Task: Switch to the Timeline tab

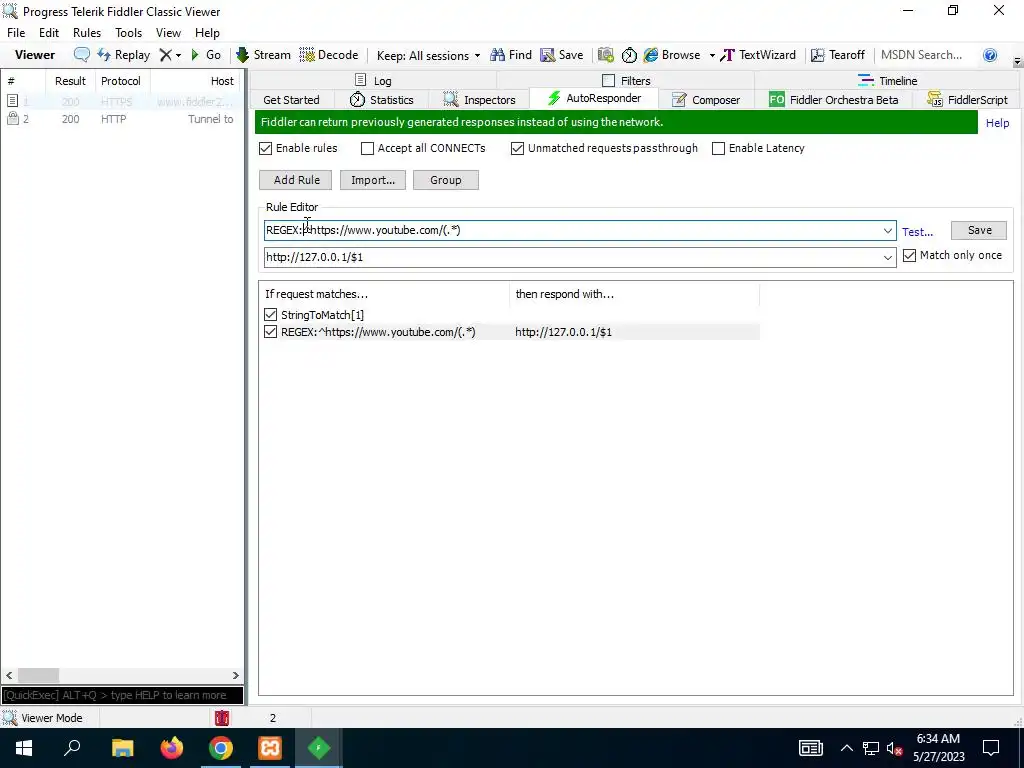Action: (x=888, y=80)
